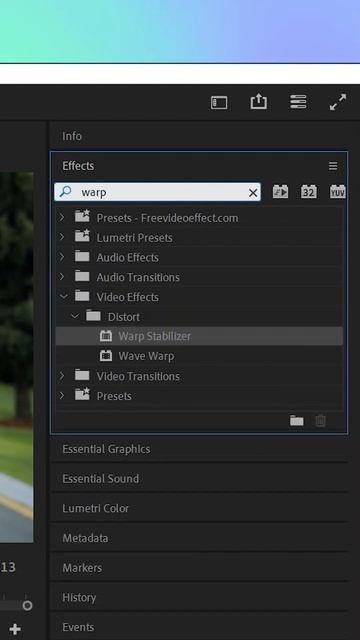
Task: Collapse the Distort subfolder arrow
Action: 75,316
